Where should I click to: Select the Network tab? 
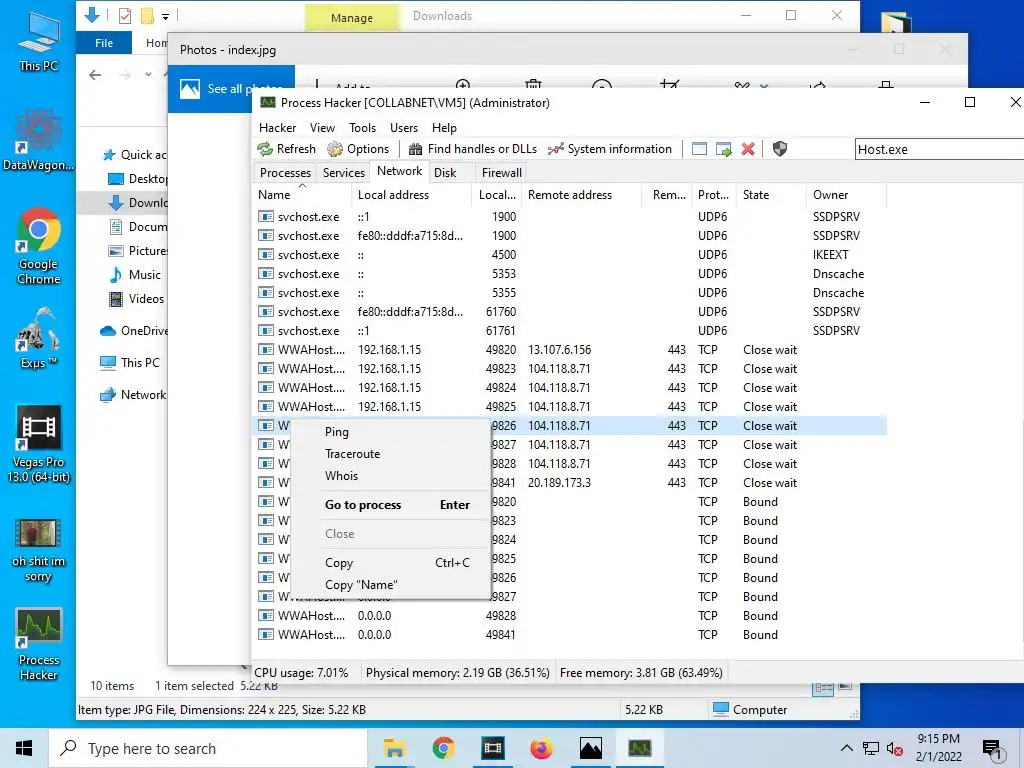pyautogui.click(x=400, y=171)
